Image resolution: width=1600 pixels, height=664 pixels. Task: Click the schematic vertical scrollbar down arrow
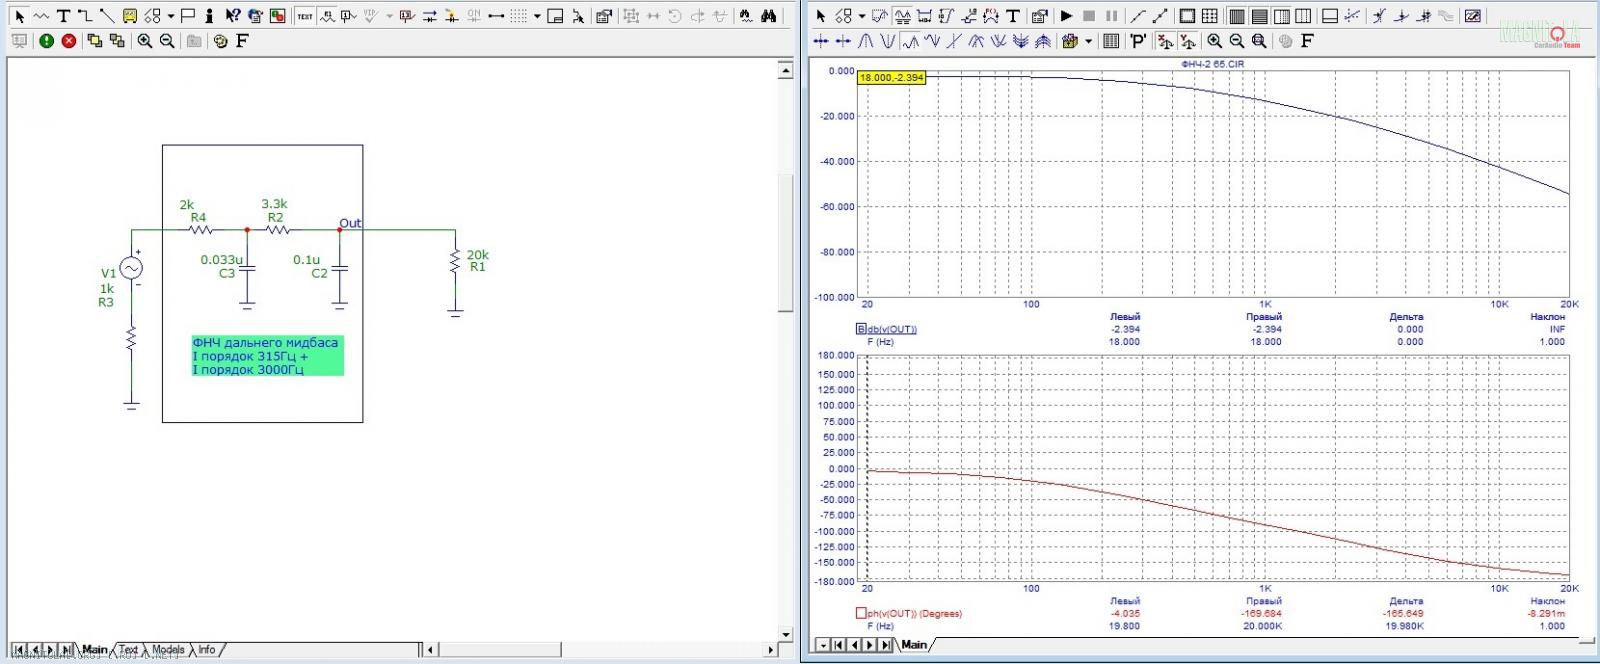click(x=786, y=634)
